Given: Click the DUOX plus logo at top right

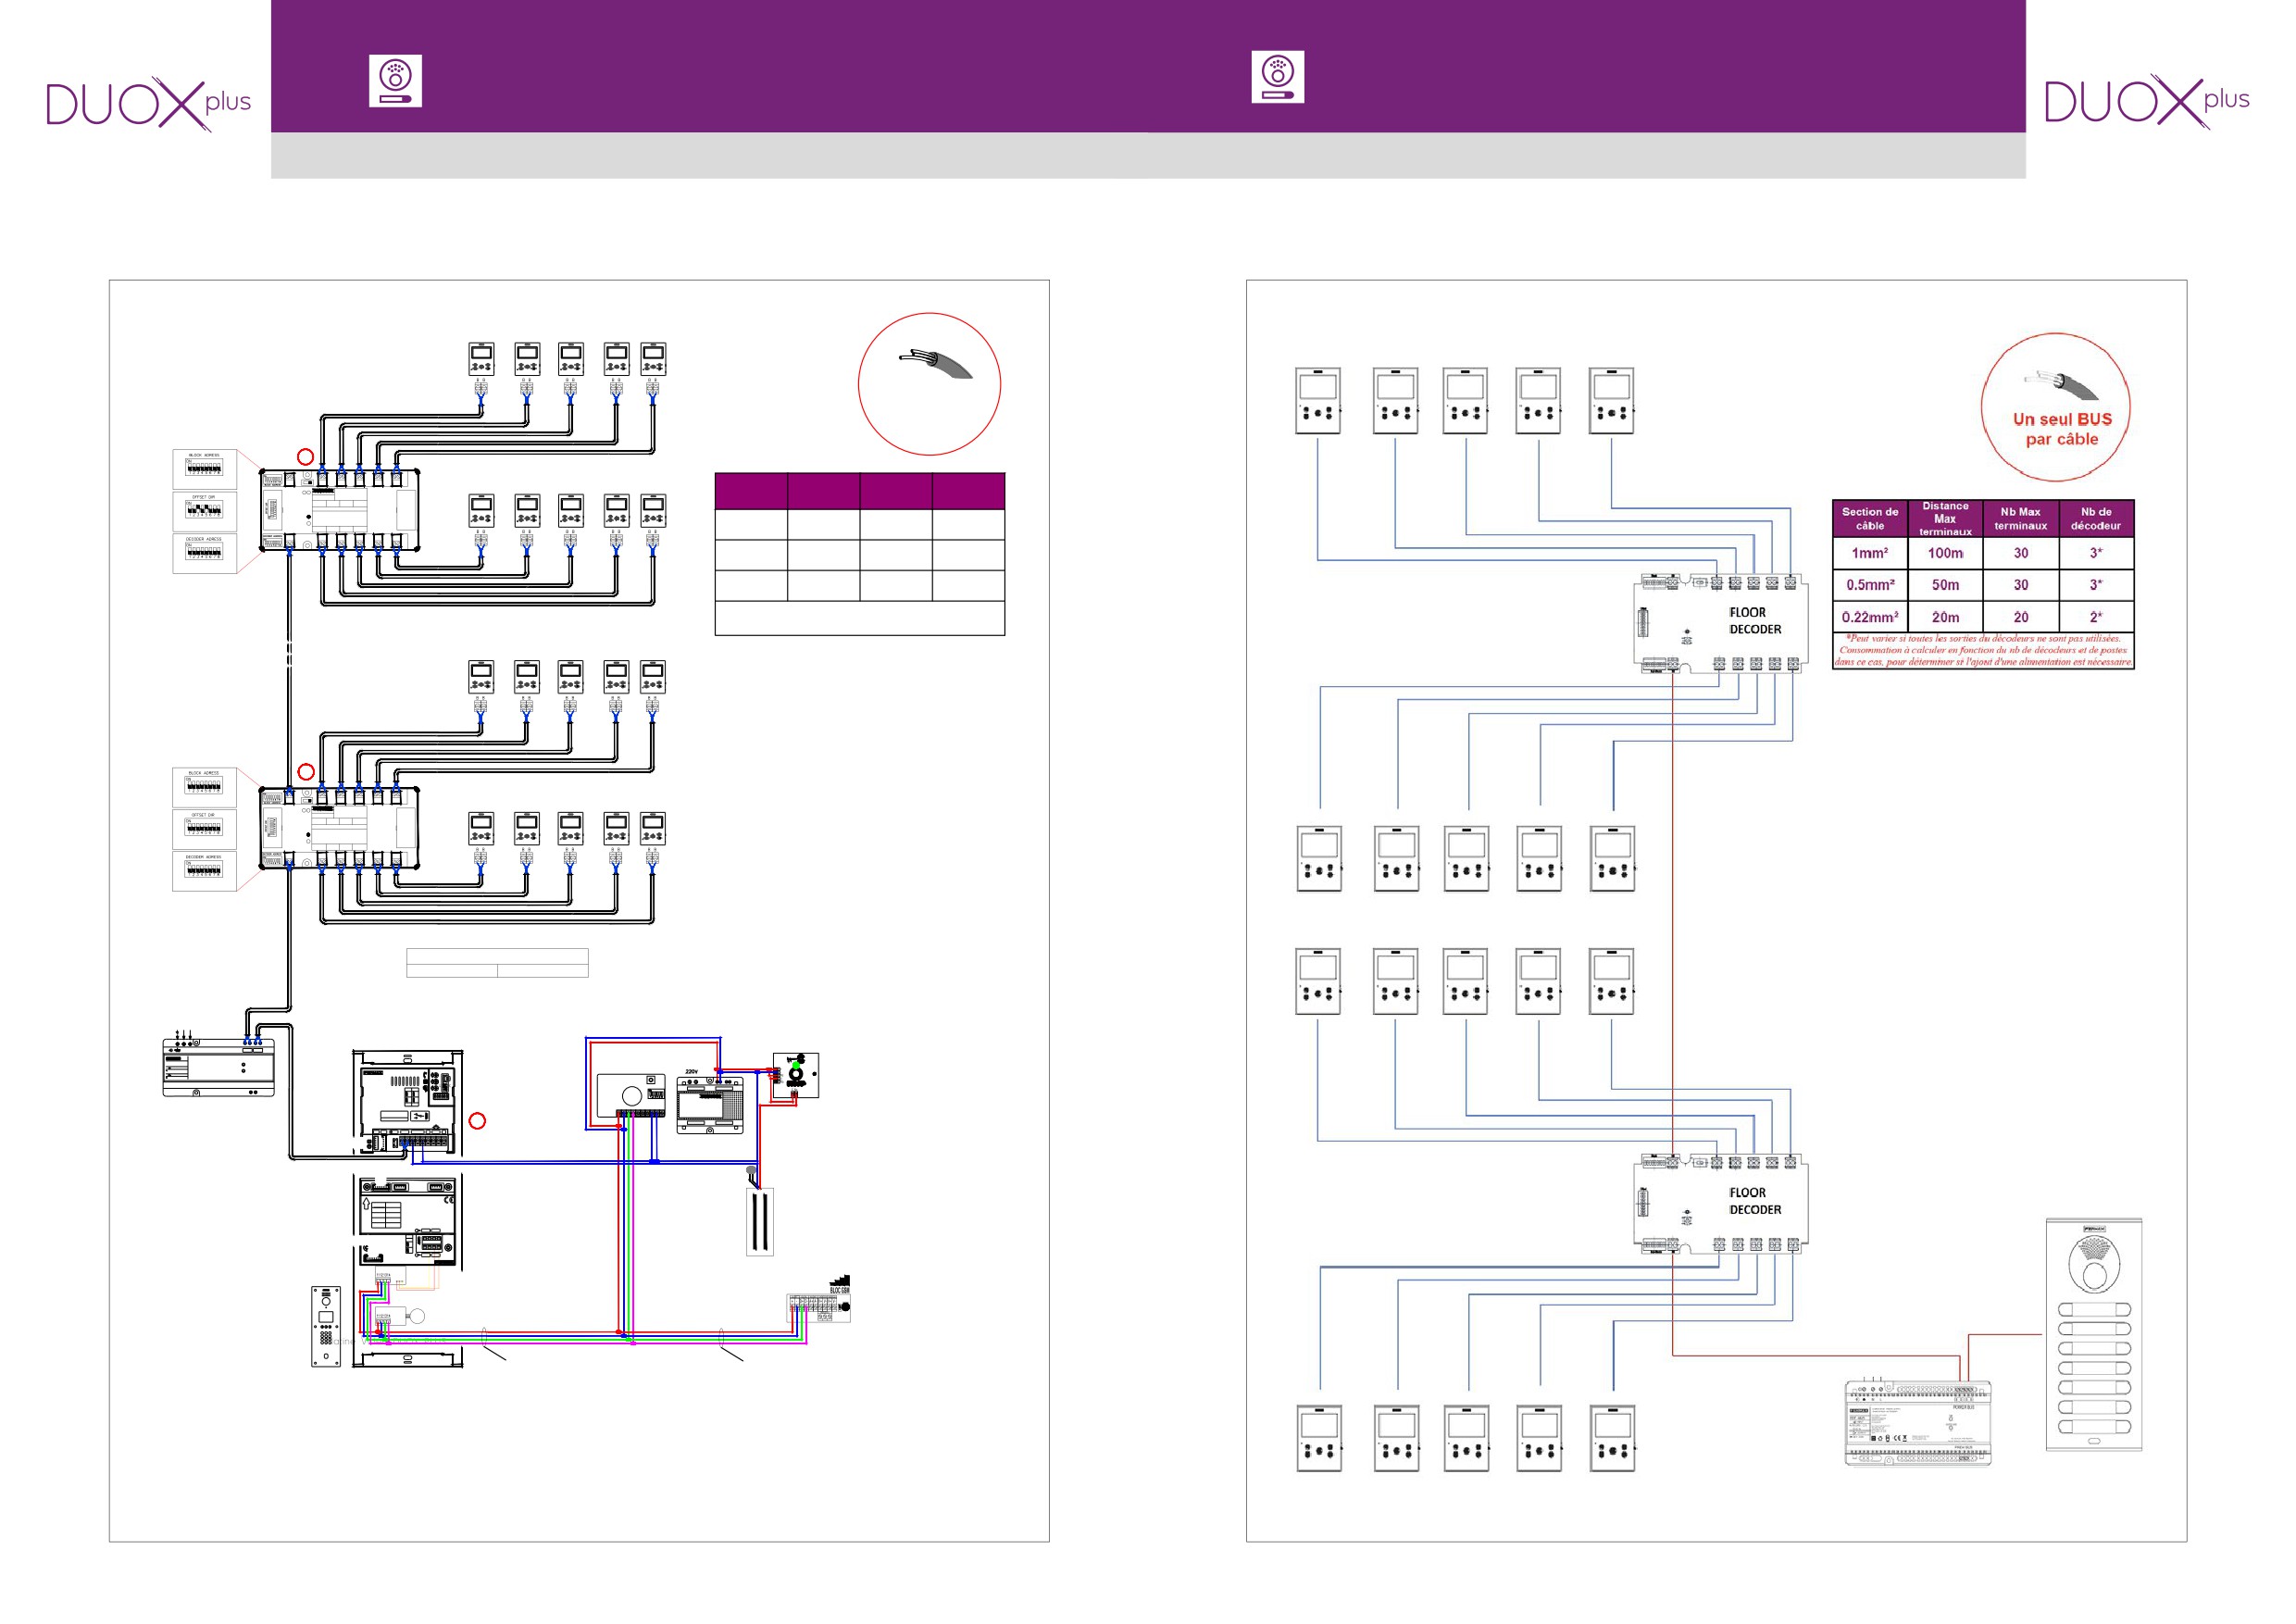Looking at the screenshot, I should [2146, 101].
